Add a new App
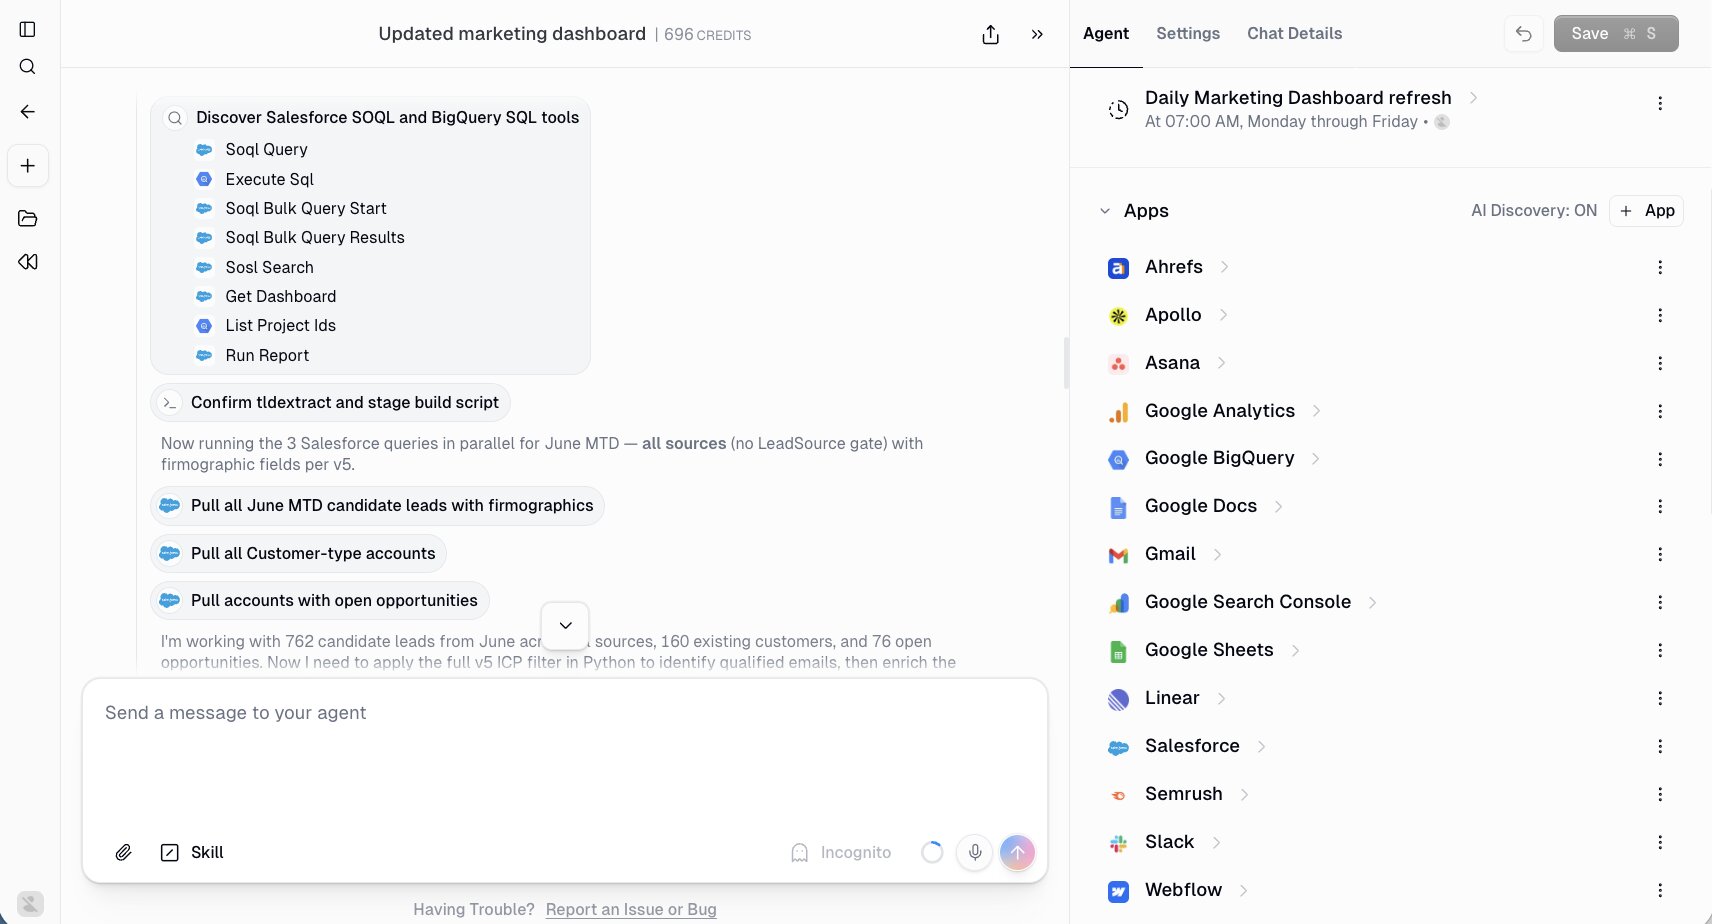 (1646, 211)
